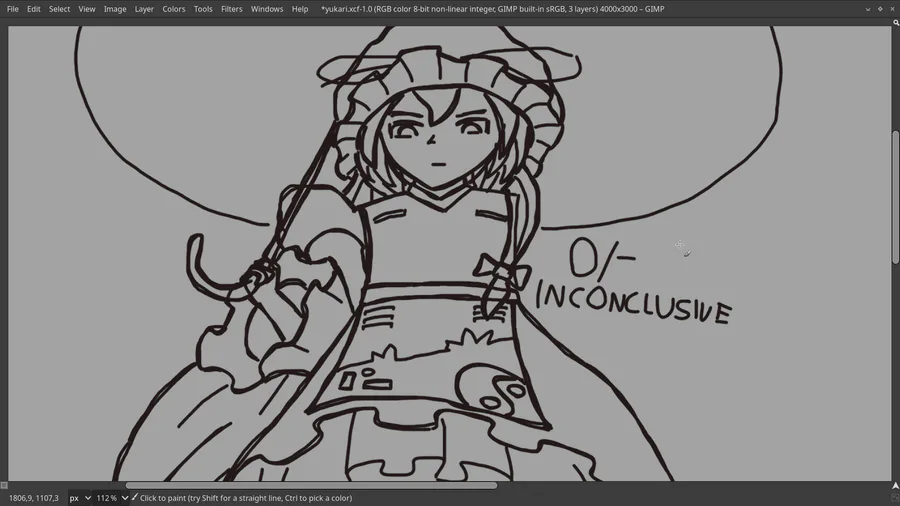Open the View menu
Viewport: 900px width, 506px height.
tap(87, 9)
